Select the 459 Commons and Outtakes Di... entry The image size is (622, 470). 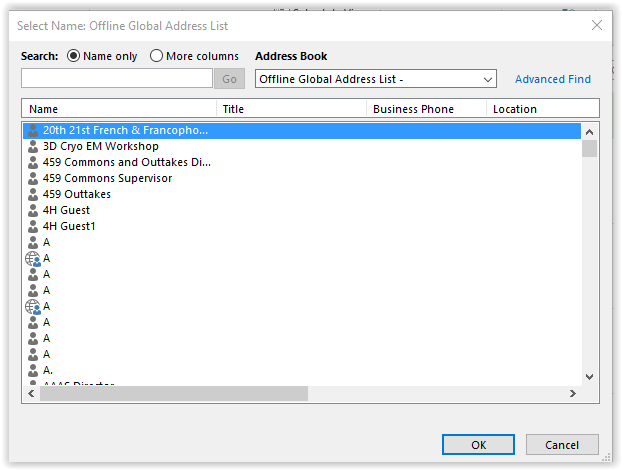click(x=302, y=162)
